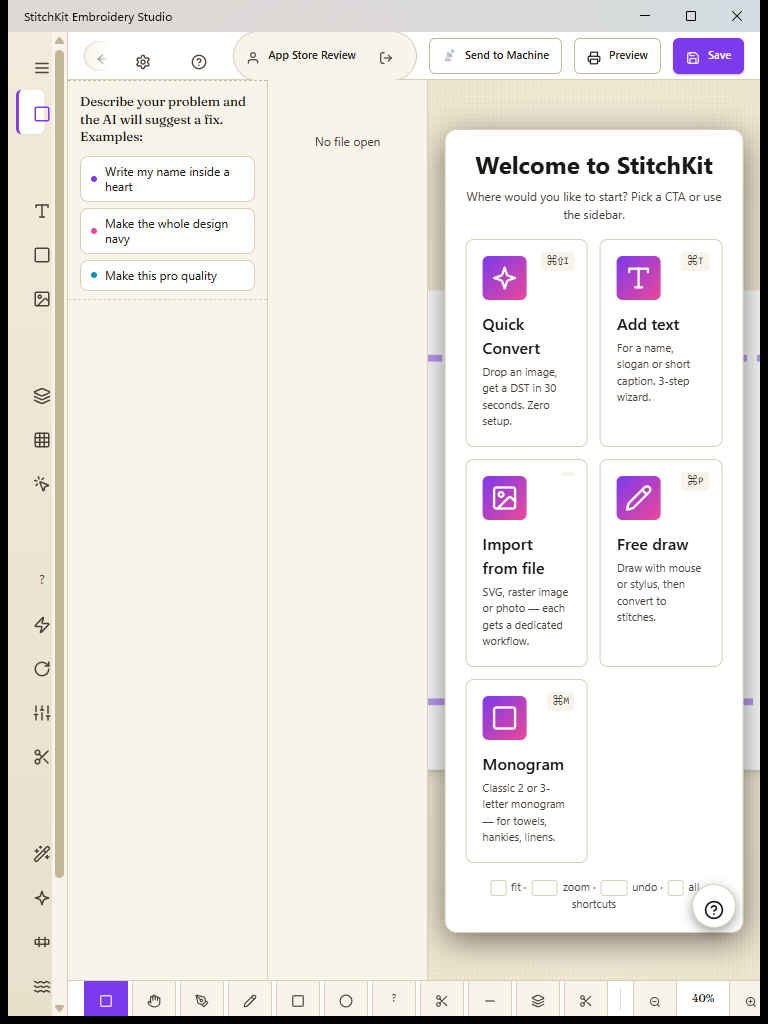Click the image tool in left sidebar

[42, 299]
